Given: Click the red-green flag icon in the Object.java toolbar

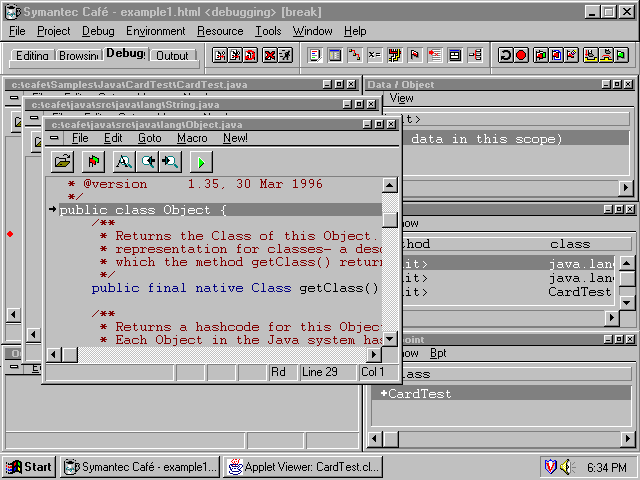Looking at the screenshot, I should [93, 162].
